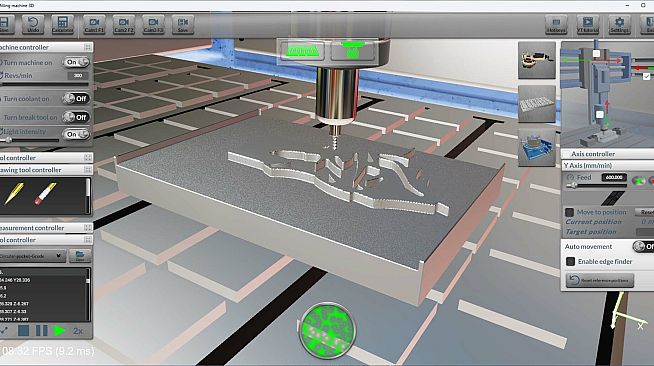Click the Feed value field 600.000
This screenshot has width=654, height=366.
[x=614, y=178]
